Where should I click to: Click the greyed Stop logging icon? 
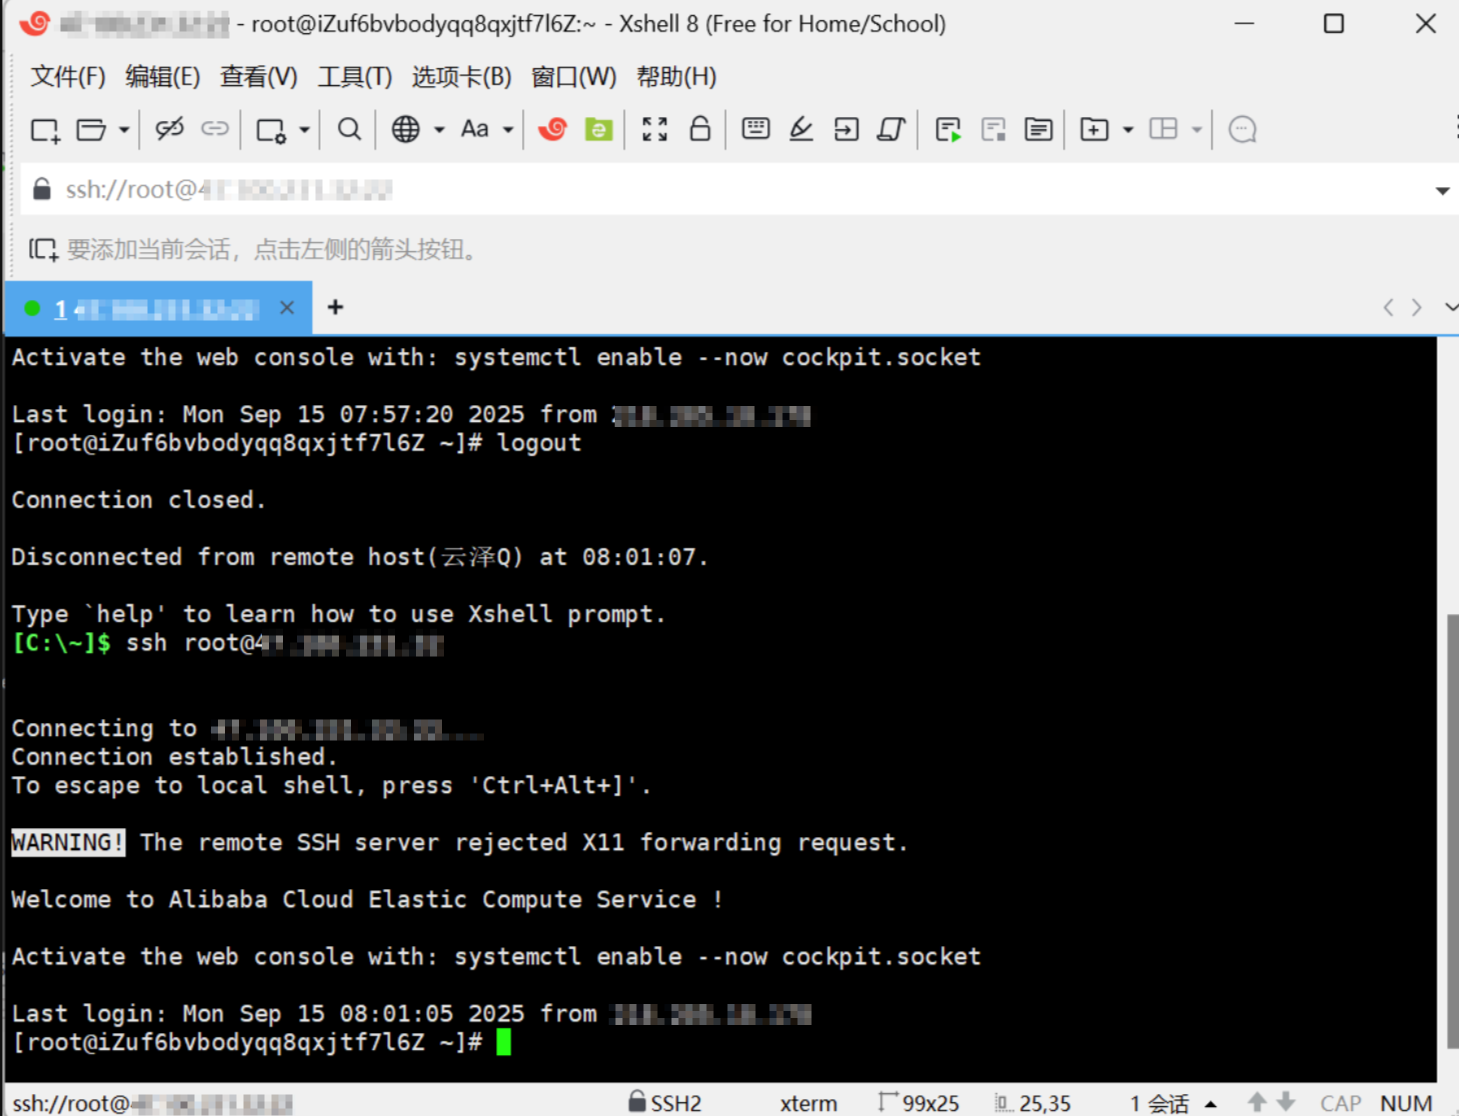coord(993,130)
